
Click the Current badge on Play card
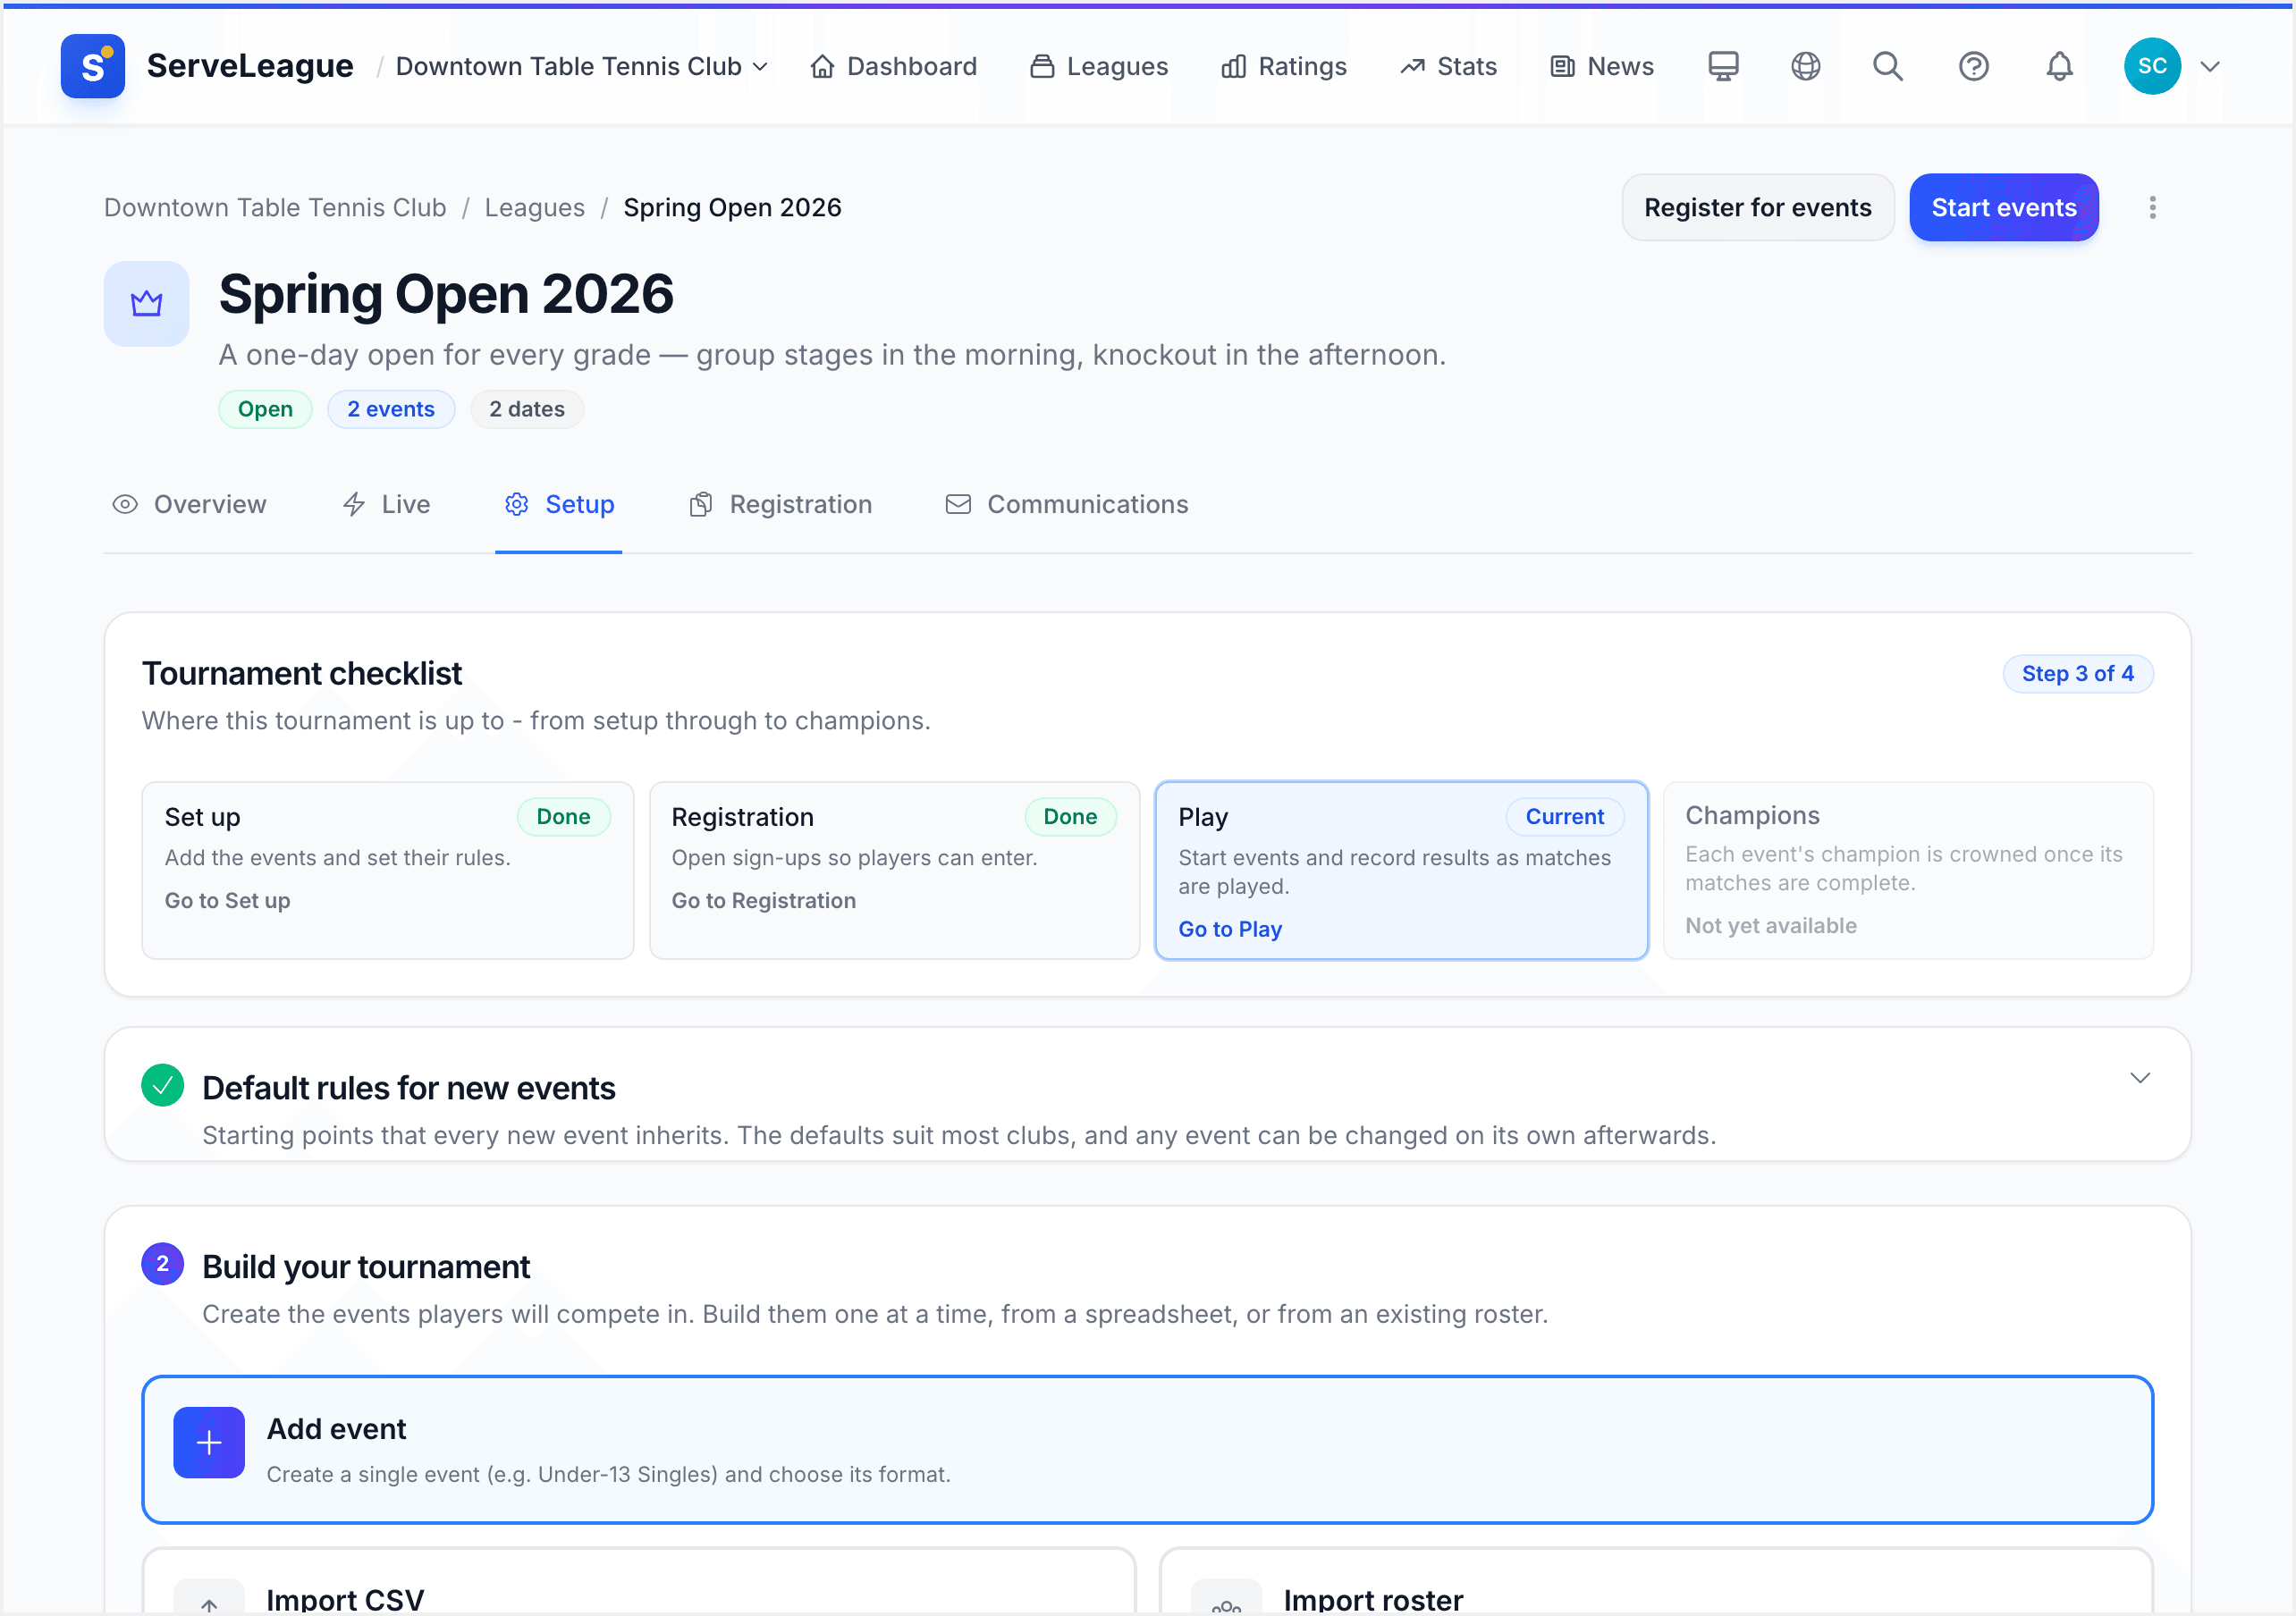[x=1565, y=816]
